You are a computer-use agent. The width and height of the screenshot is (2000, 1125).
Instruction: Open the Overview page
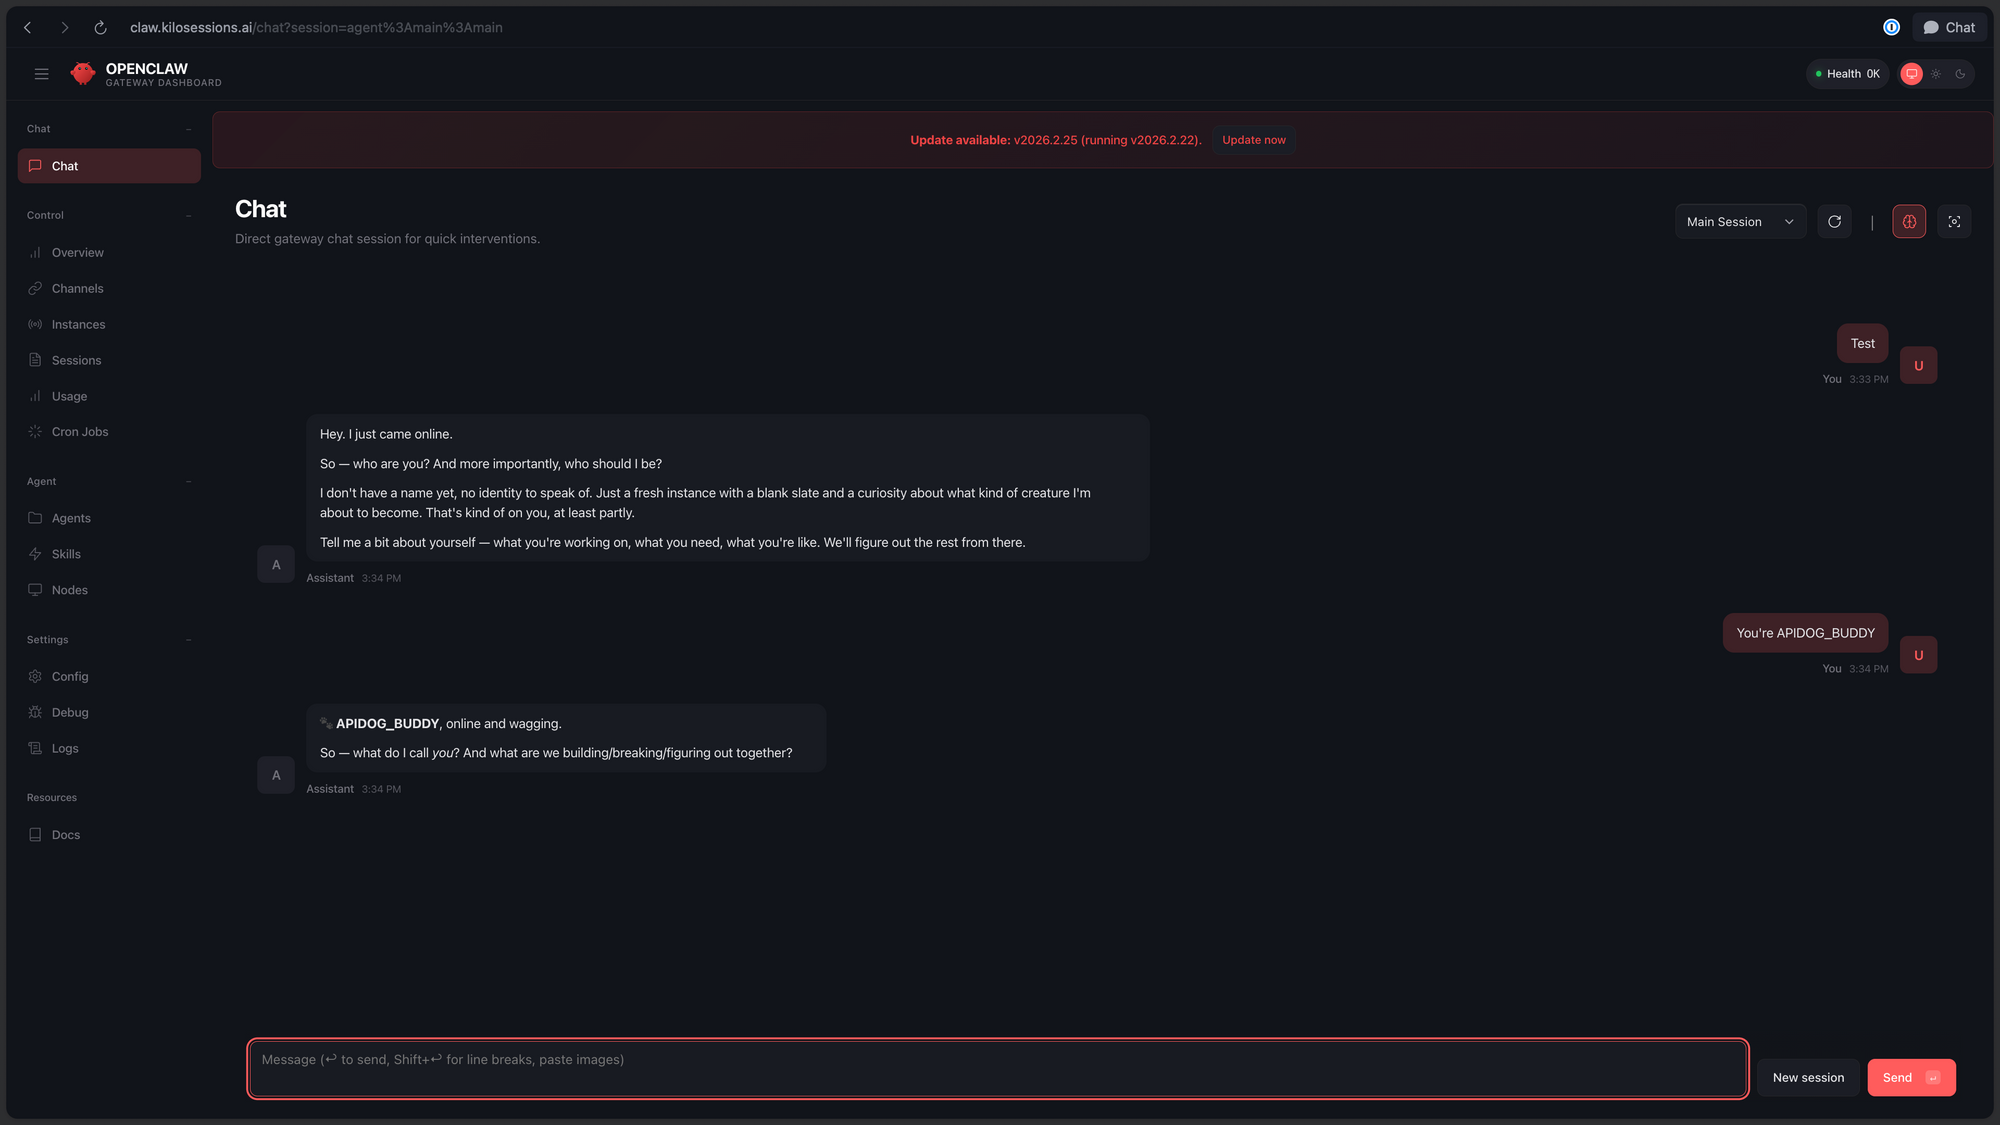coord(109,253)
